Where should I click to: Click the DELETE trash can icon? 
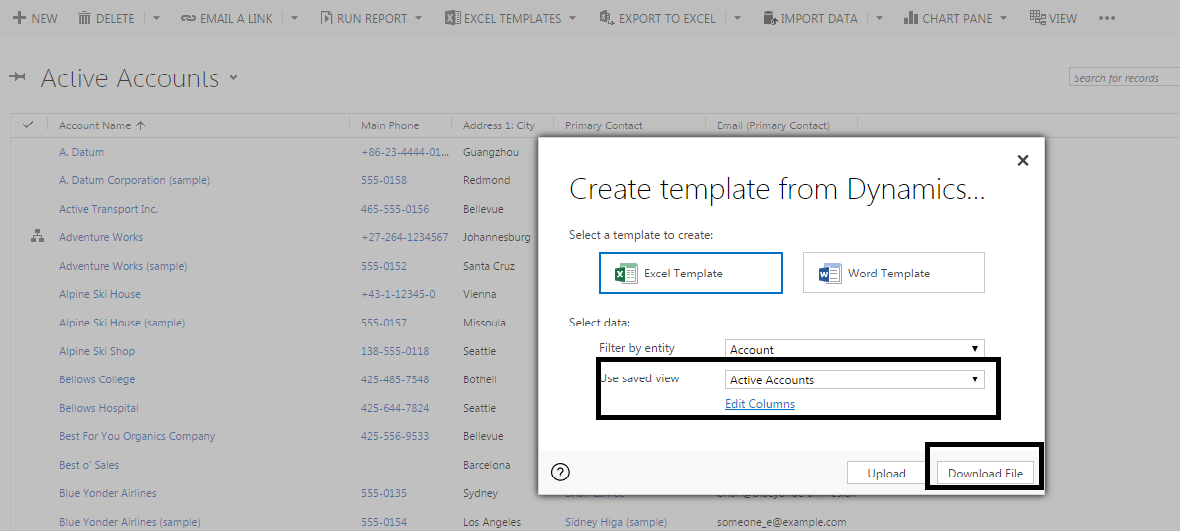[x=84, y=18]
